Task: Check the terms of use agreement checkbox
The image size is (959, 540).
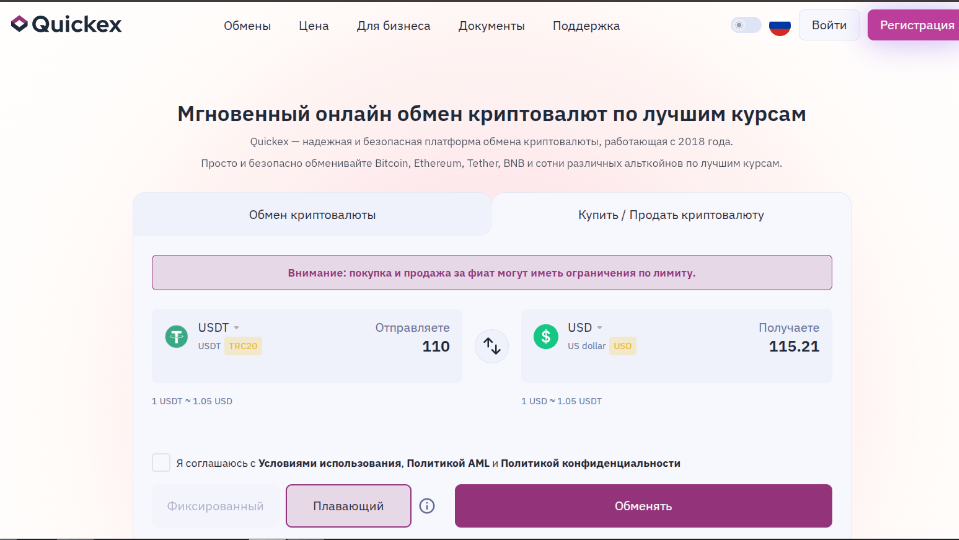Action: click(161, 462)
